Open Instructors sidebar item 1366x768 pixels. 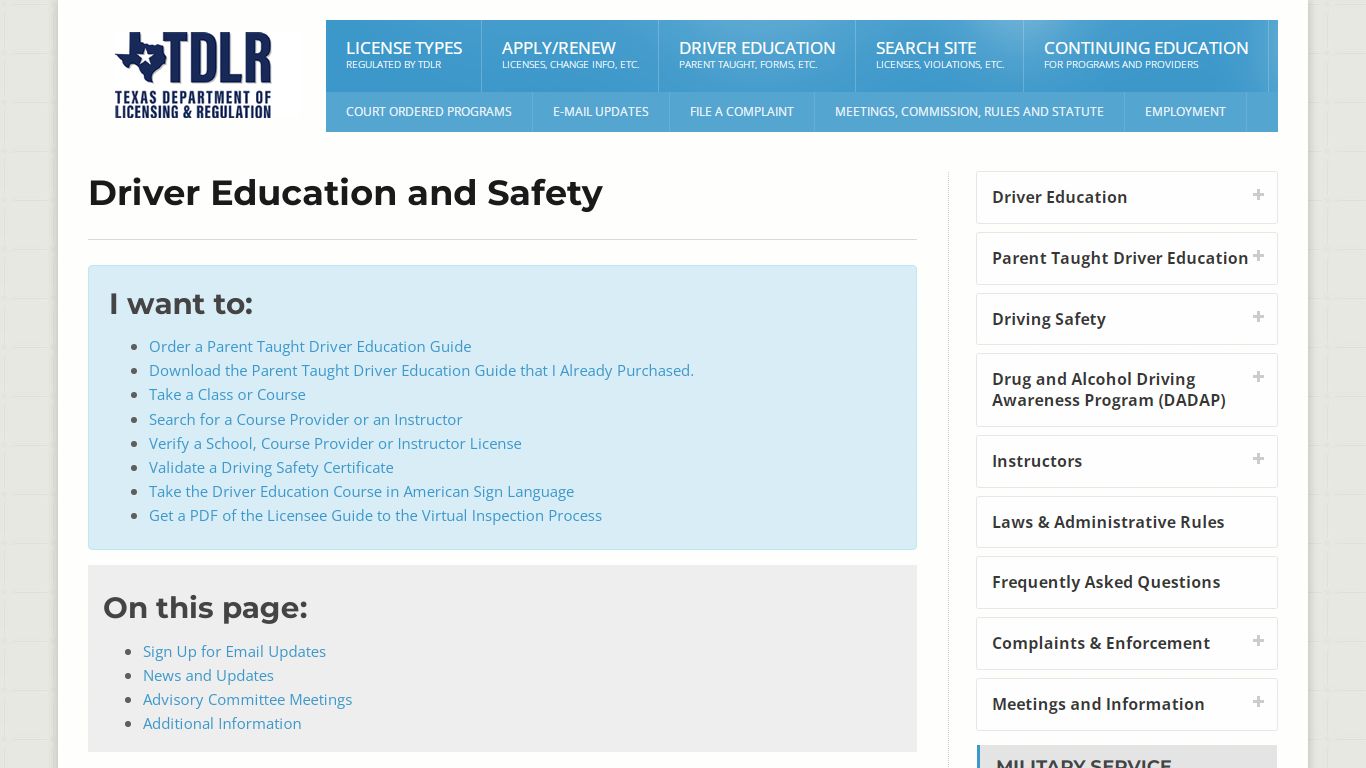[x=1127, y=461]
